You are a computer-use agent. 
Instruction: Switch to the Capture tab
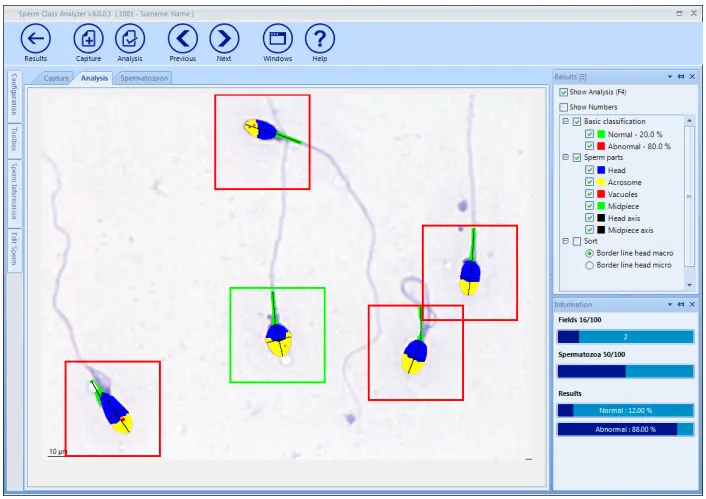(x=56, y=78)
